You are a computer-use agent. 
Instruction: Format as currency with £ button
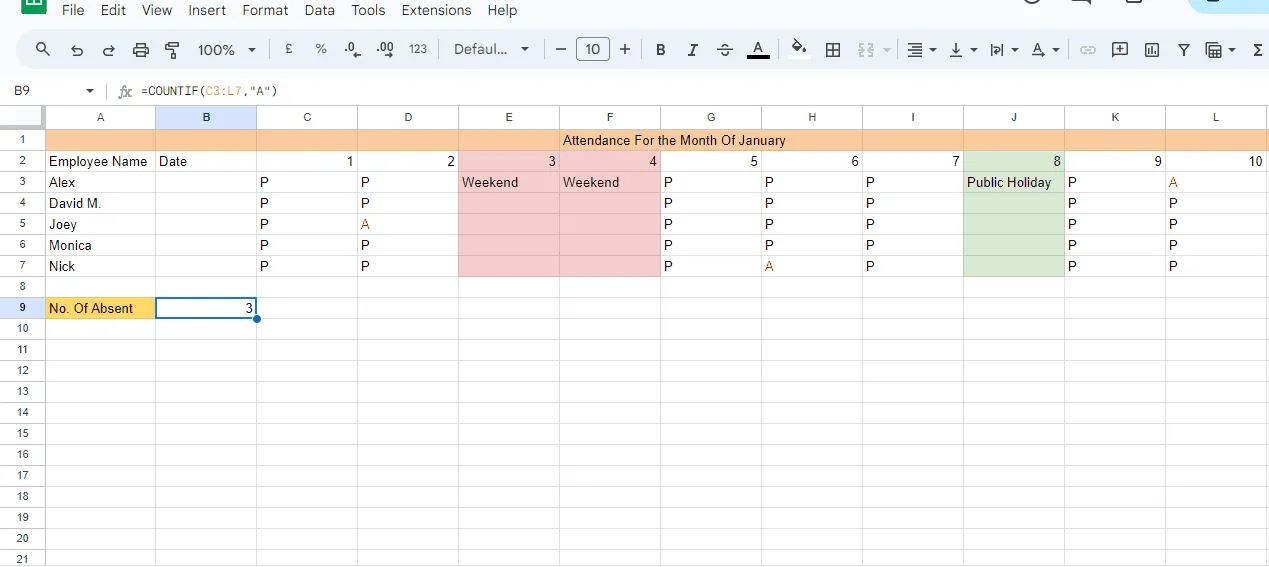[x=289, y=49]
